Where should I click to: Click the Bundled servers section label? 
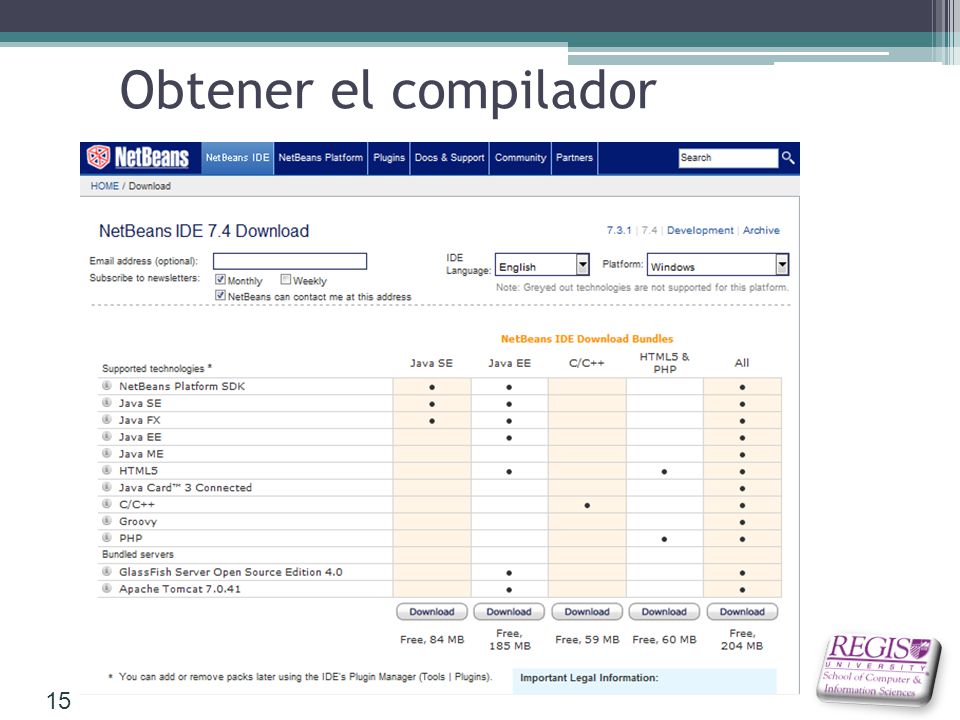[138, 554]
